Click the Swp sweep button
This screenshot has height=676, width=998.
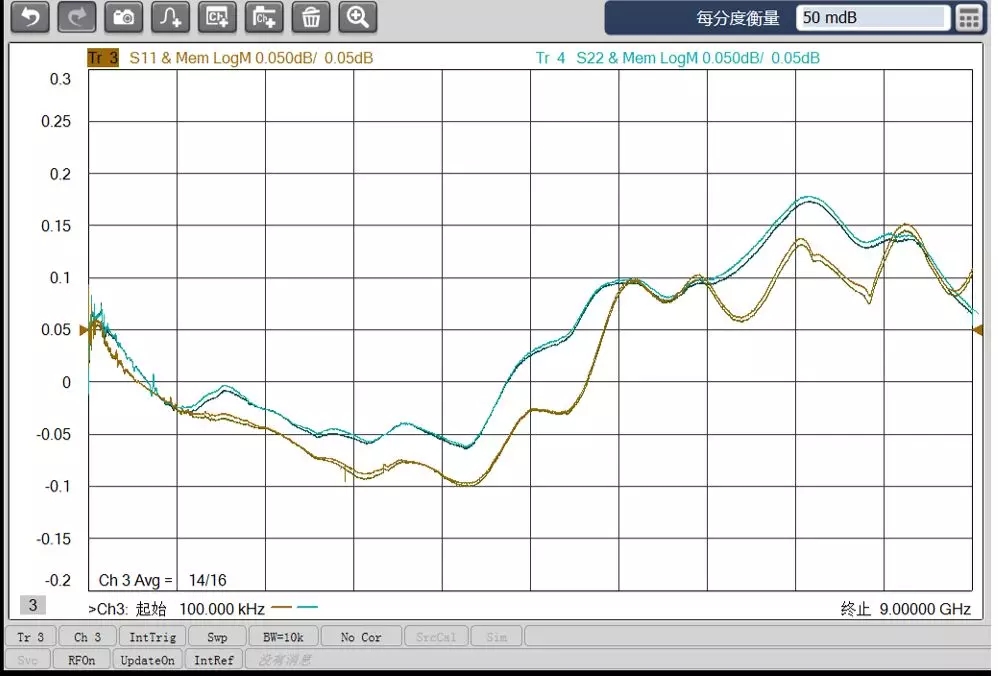coord(217,637)
